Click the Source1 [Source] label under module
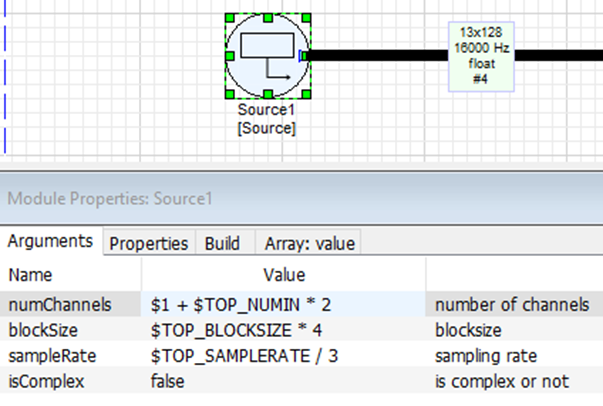 (x=267, y=119)
